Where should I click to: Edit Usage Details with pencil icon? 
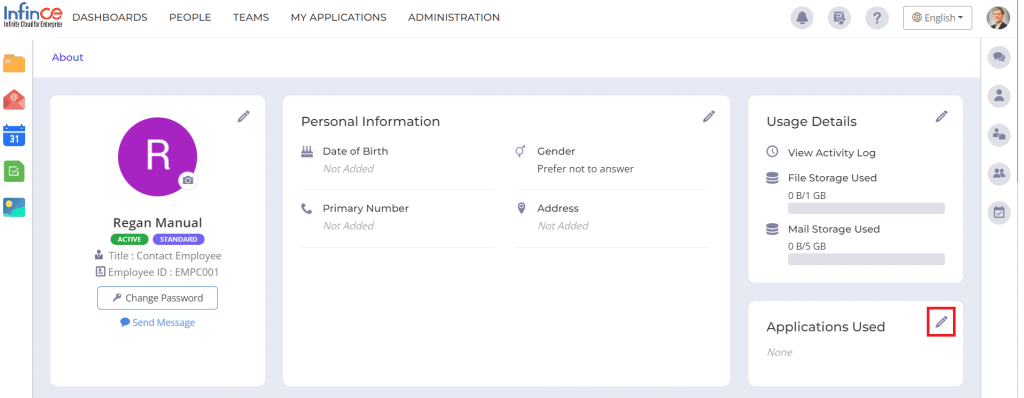click(941, 116)
